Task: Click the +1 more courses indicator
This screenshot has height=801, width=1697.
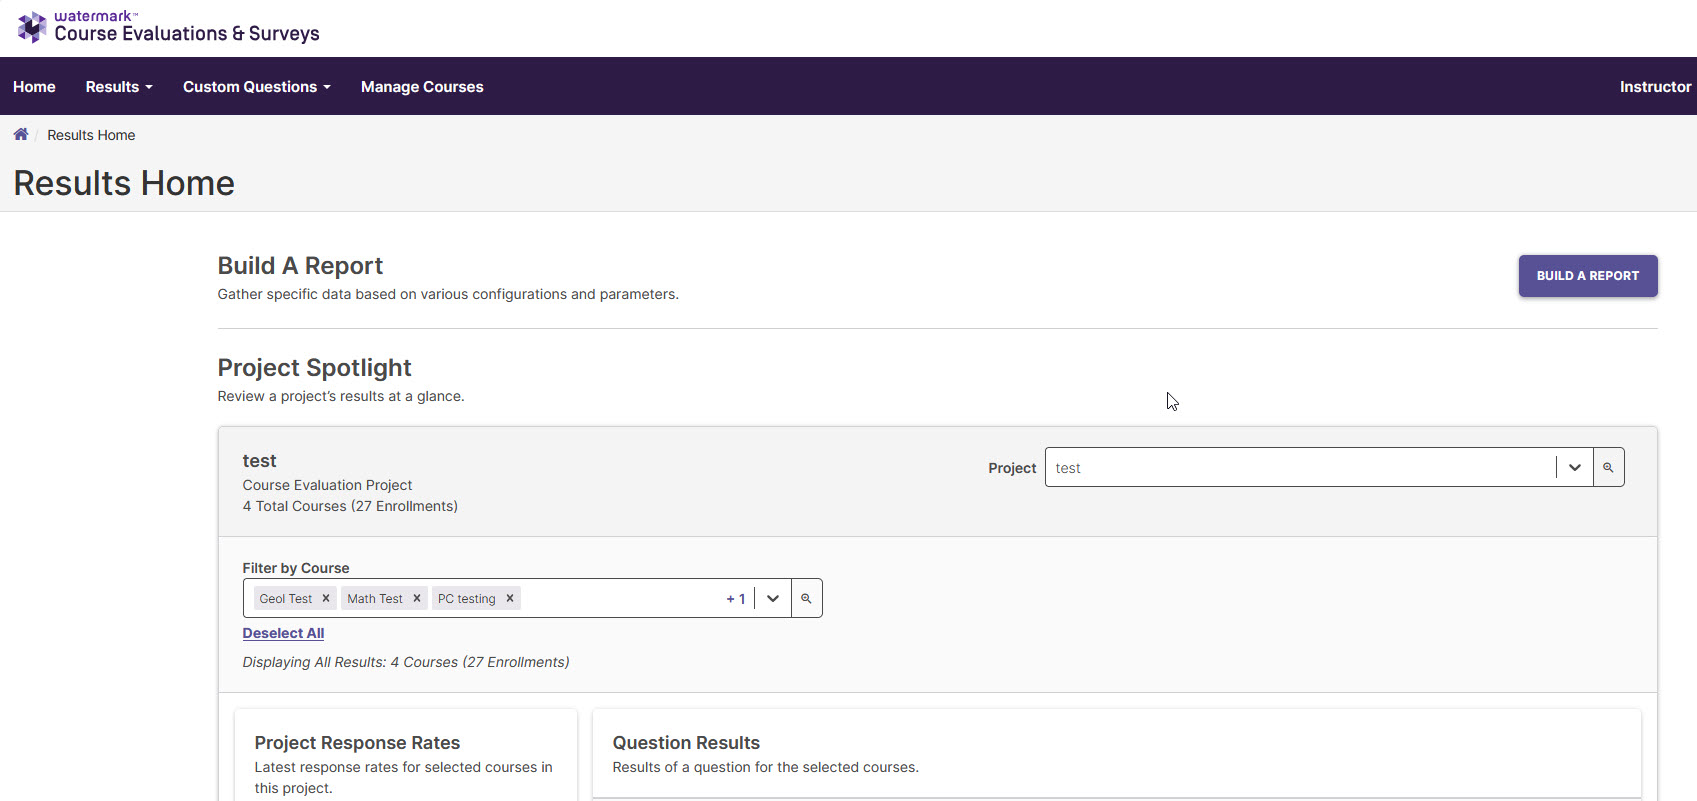Action: coord(736,598)
